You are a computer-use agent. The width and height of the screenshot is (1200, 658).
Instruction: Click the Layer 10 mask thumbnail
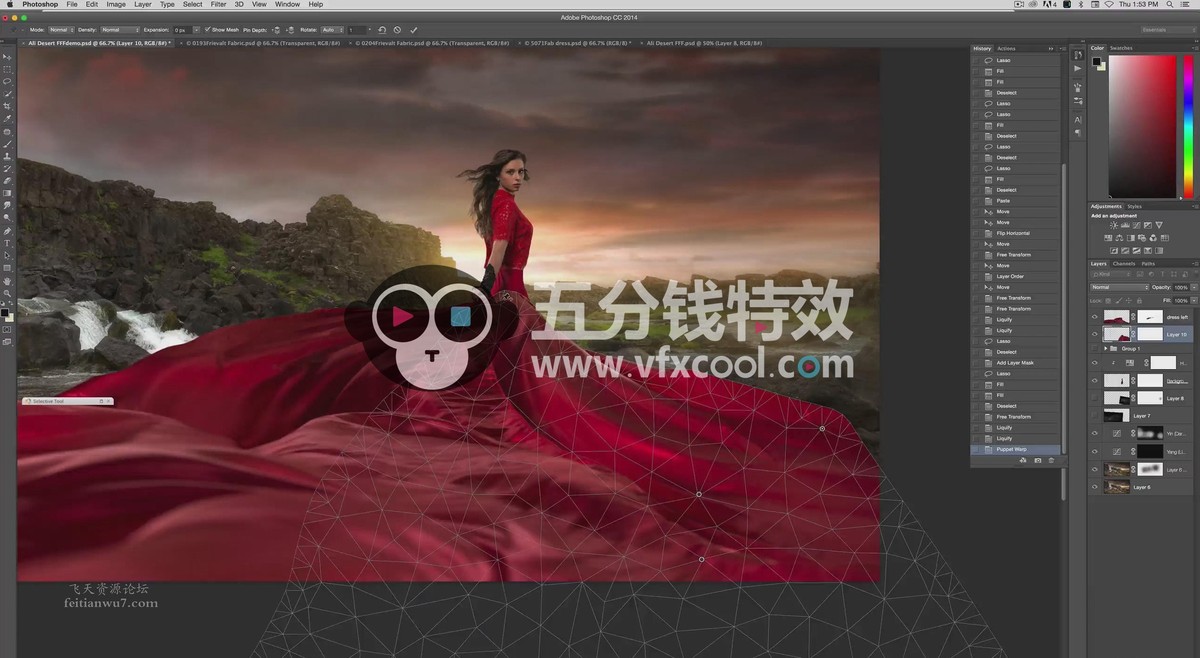tap(1151, 334)
